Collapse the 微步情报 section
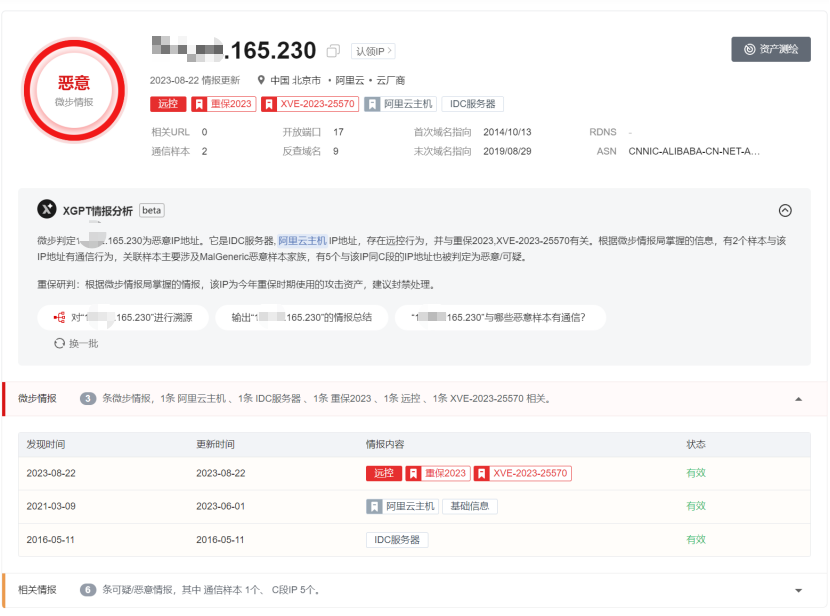830x616 pixels. 798,398
